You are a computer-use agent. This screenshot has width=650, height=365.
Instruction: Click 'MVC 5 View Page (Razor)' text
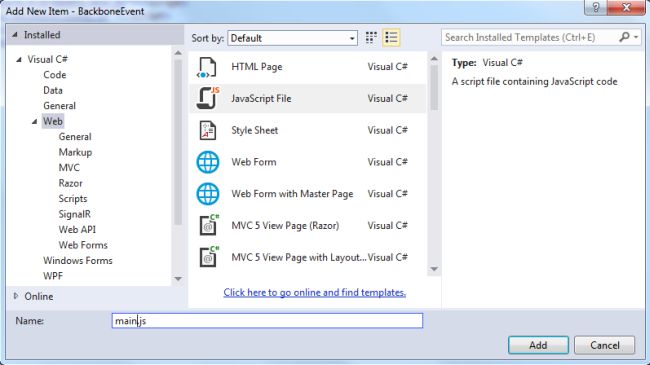tap(285, 226)
